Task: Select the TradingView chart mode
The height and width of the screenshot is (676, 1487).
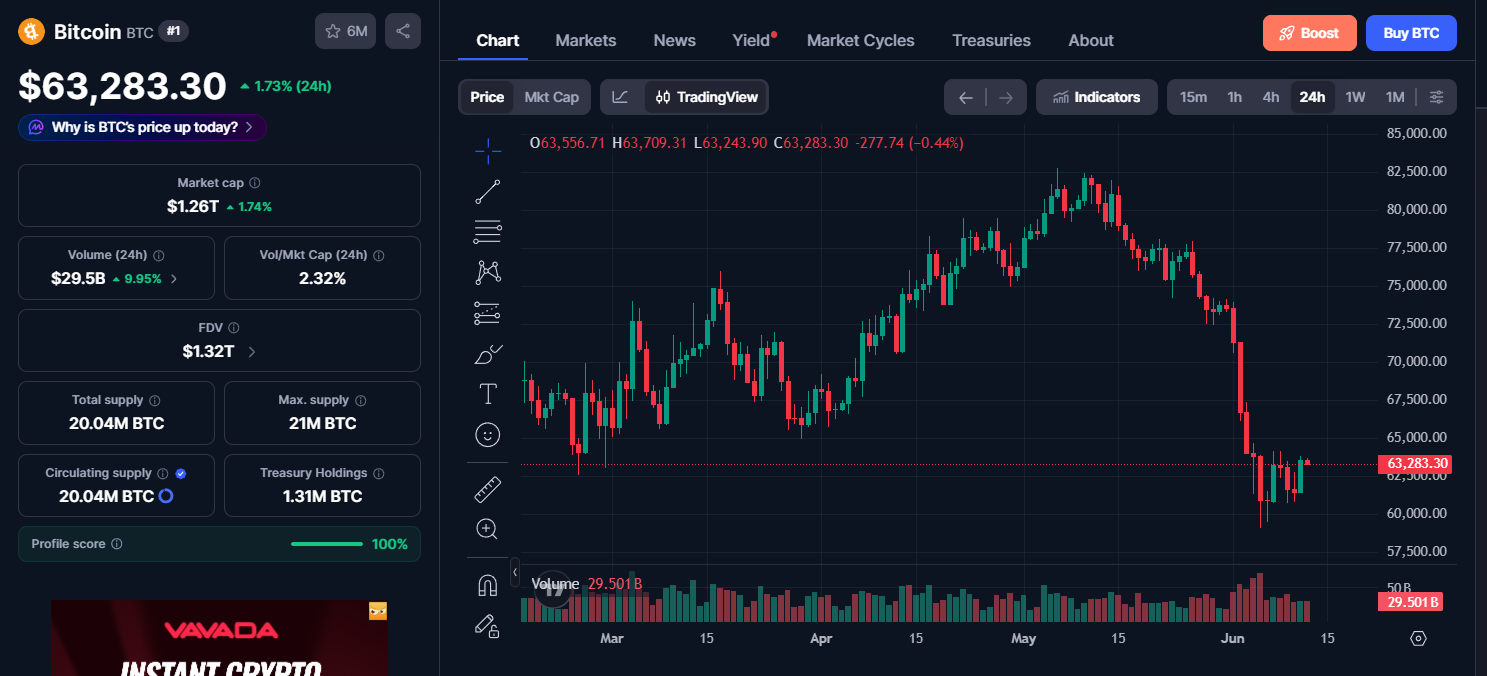Action: point(707,97)
